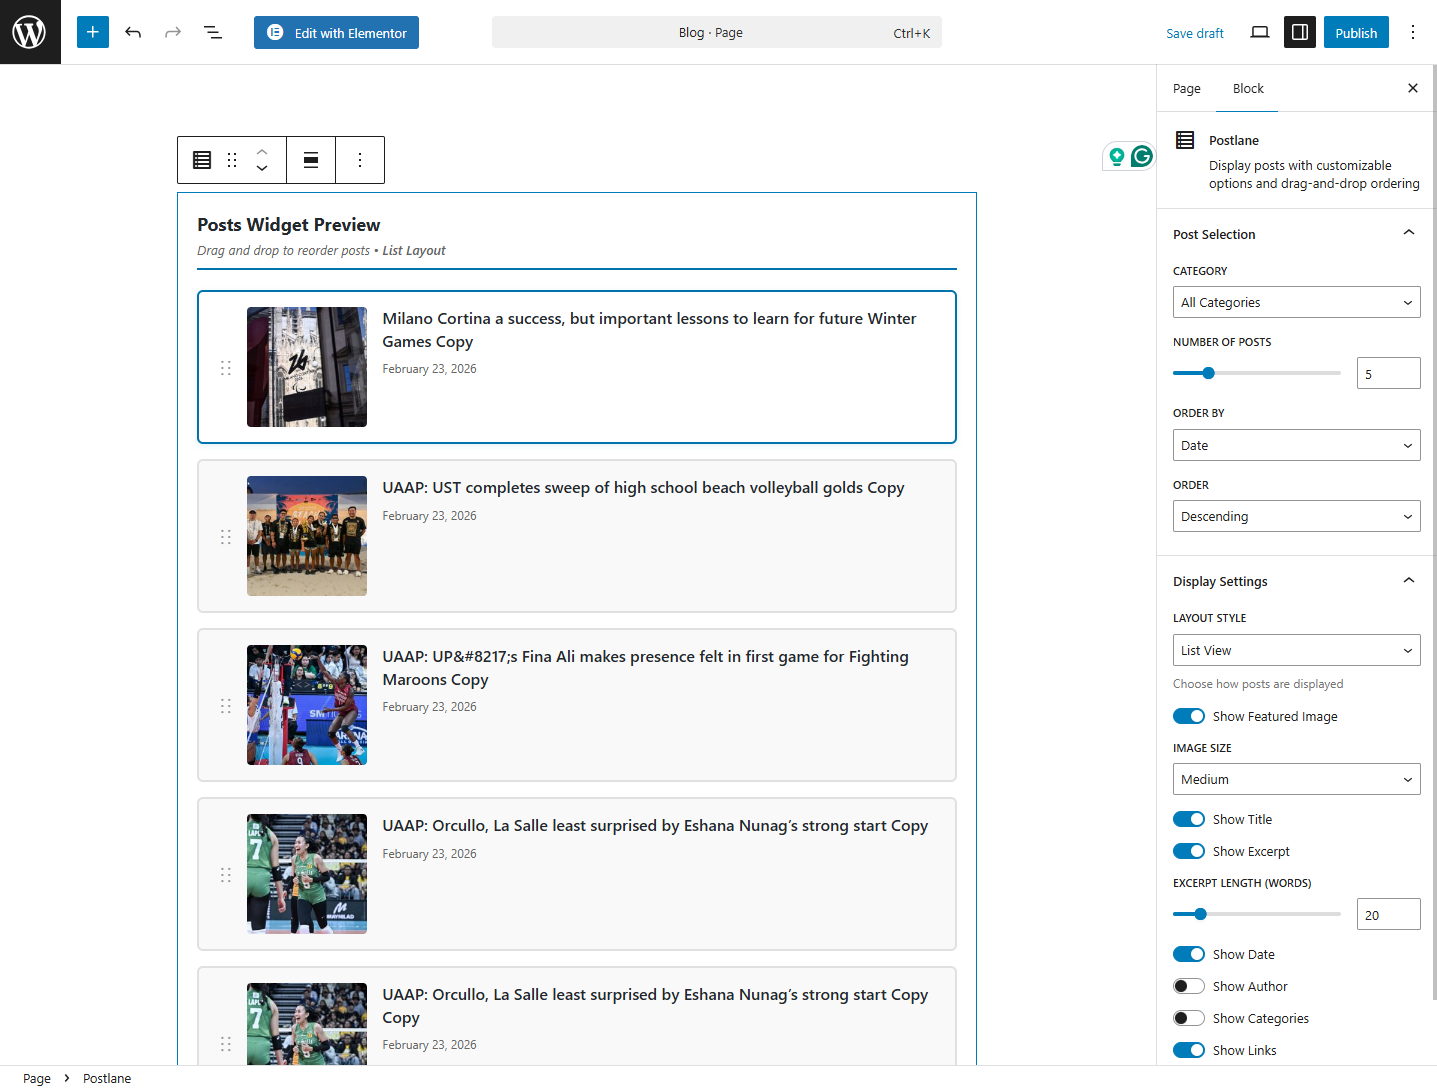Click the WordPress logo icon
Viewport: 1437px width, 1089px height.
pyautogui.click(x=29, y=31)
